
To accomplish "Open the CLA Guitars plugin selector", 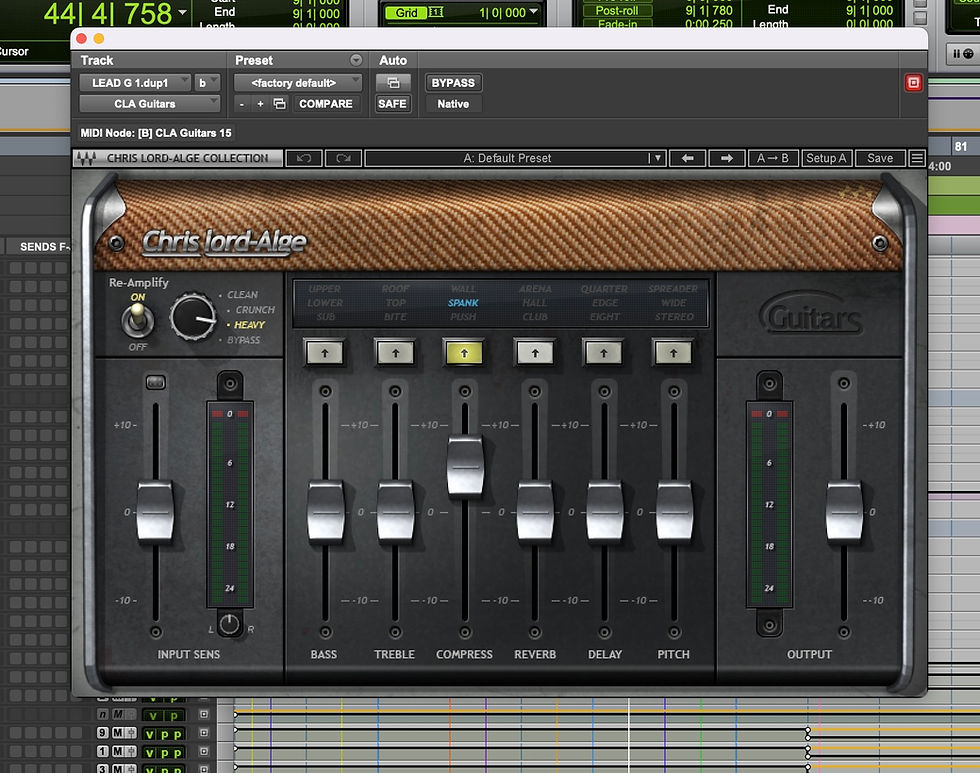I will click(x=149, y=104).
